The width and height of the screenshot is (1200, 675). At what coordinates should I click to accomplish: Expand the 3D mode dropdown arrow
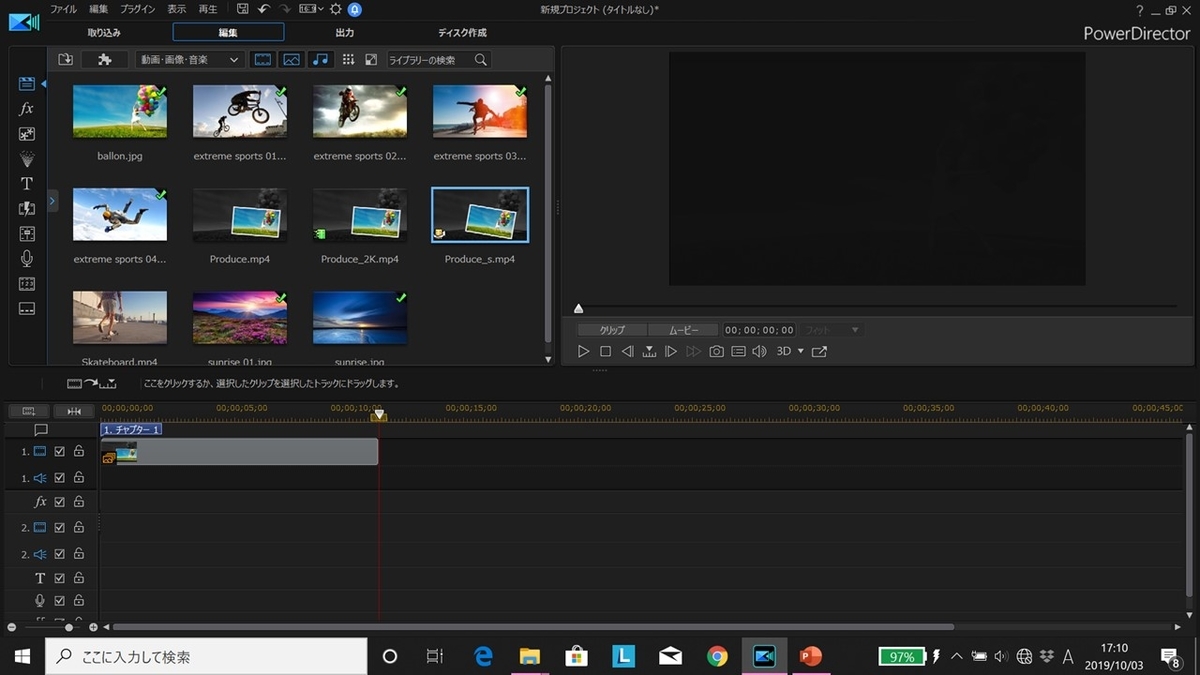(x=800, y=351)
